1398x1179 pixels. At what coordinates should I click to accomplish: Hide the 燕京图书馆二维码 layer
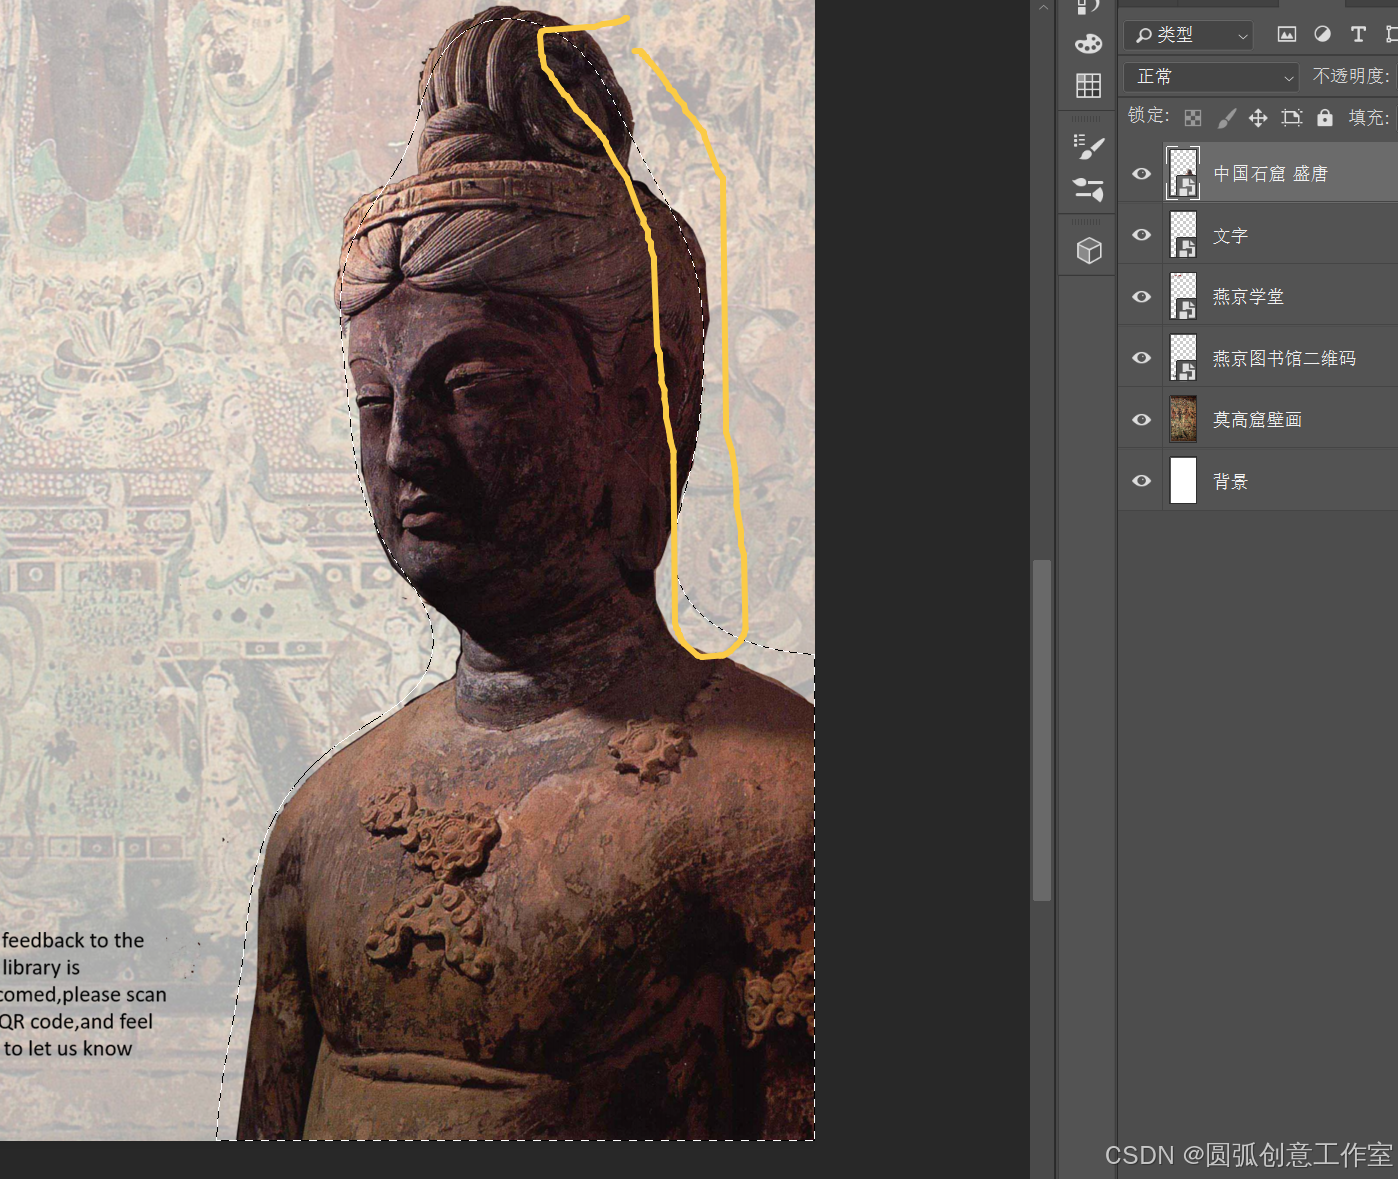(1141, 358)
